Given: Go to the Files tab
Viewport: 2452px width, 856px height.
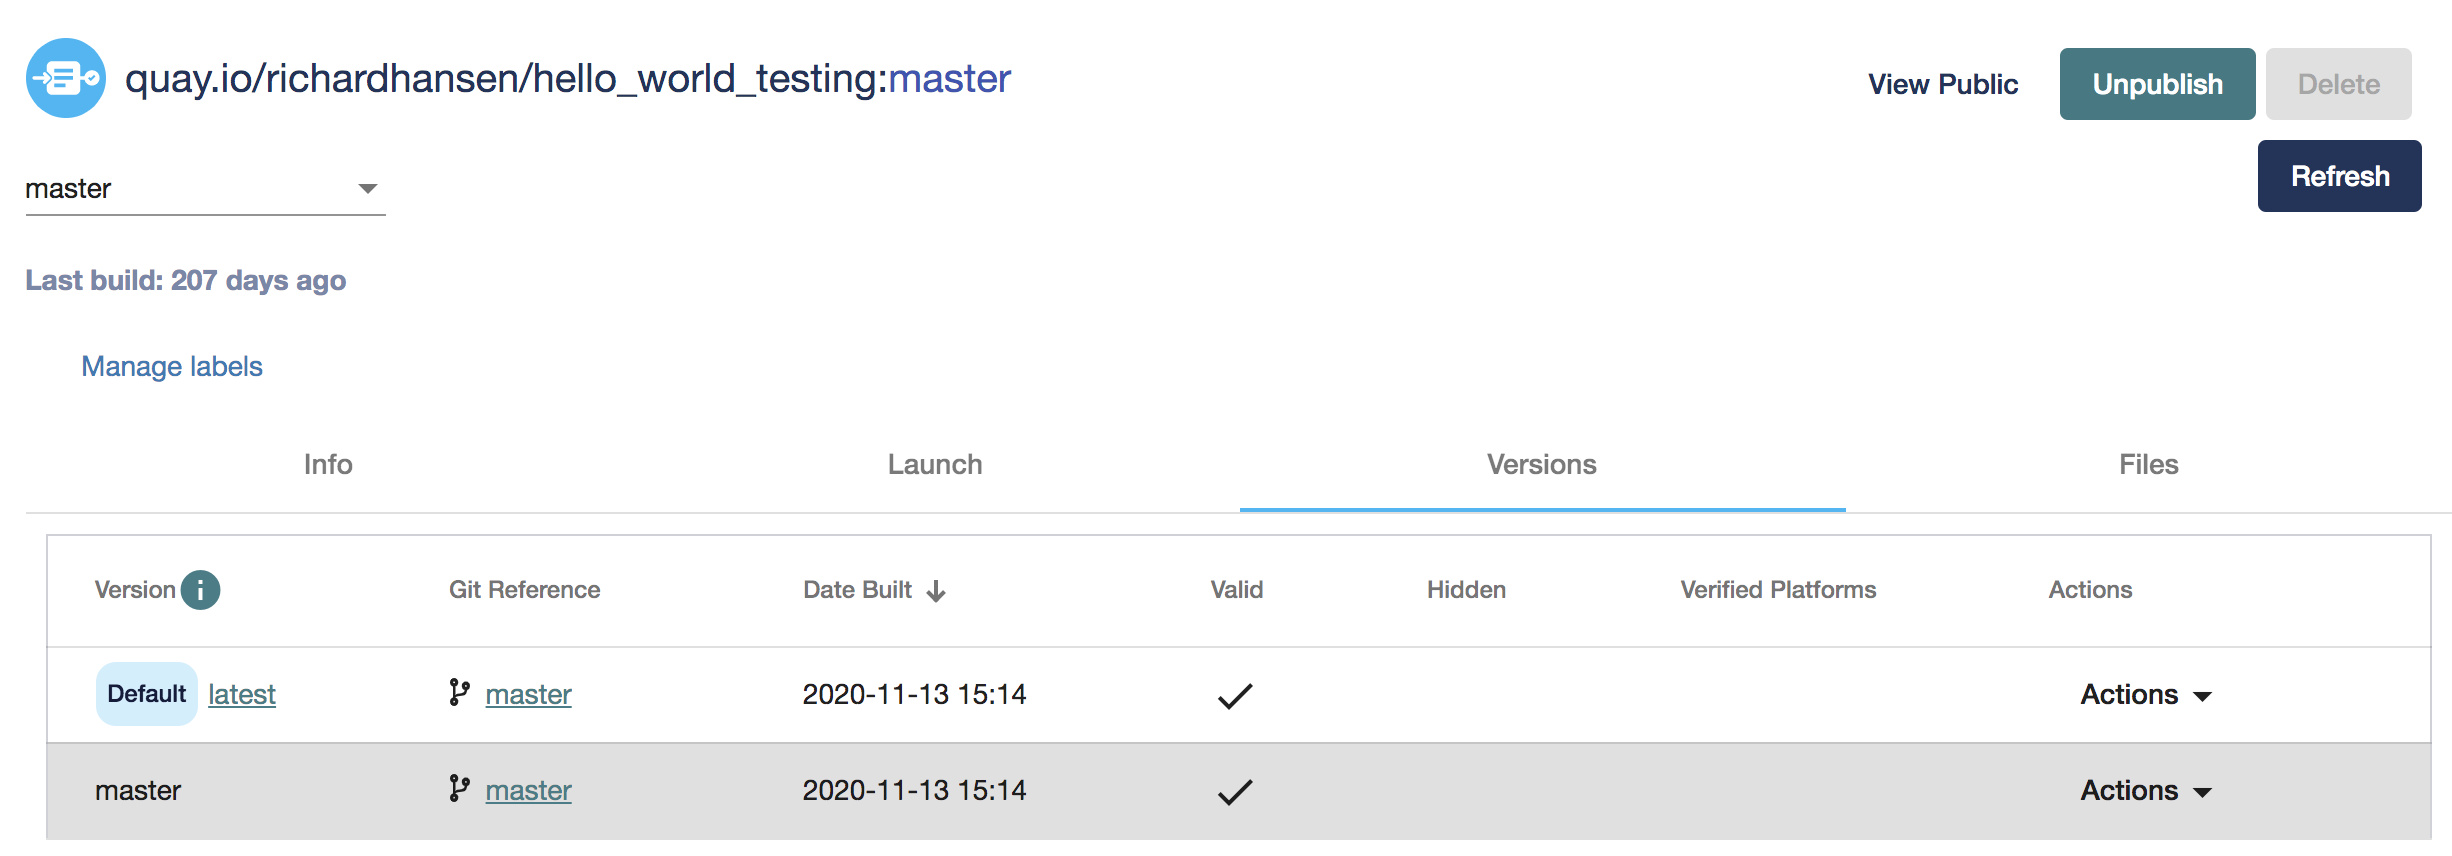Looking at the screenshot, I should click(2148, 465).
